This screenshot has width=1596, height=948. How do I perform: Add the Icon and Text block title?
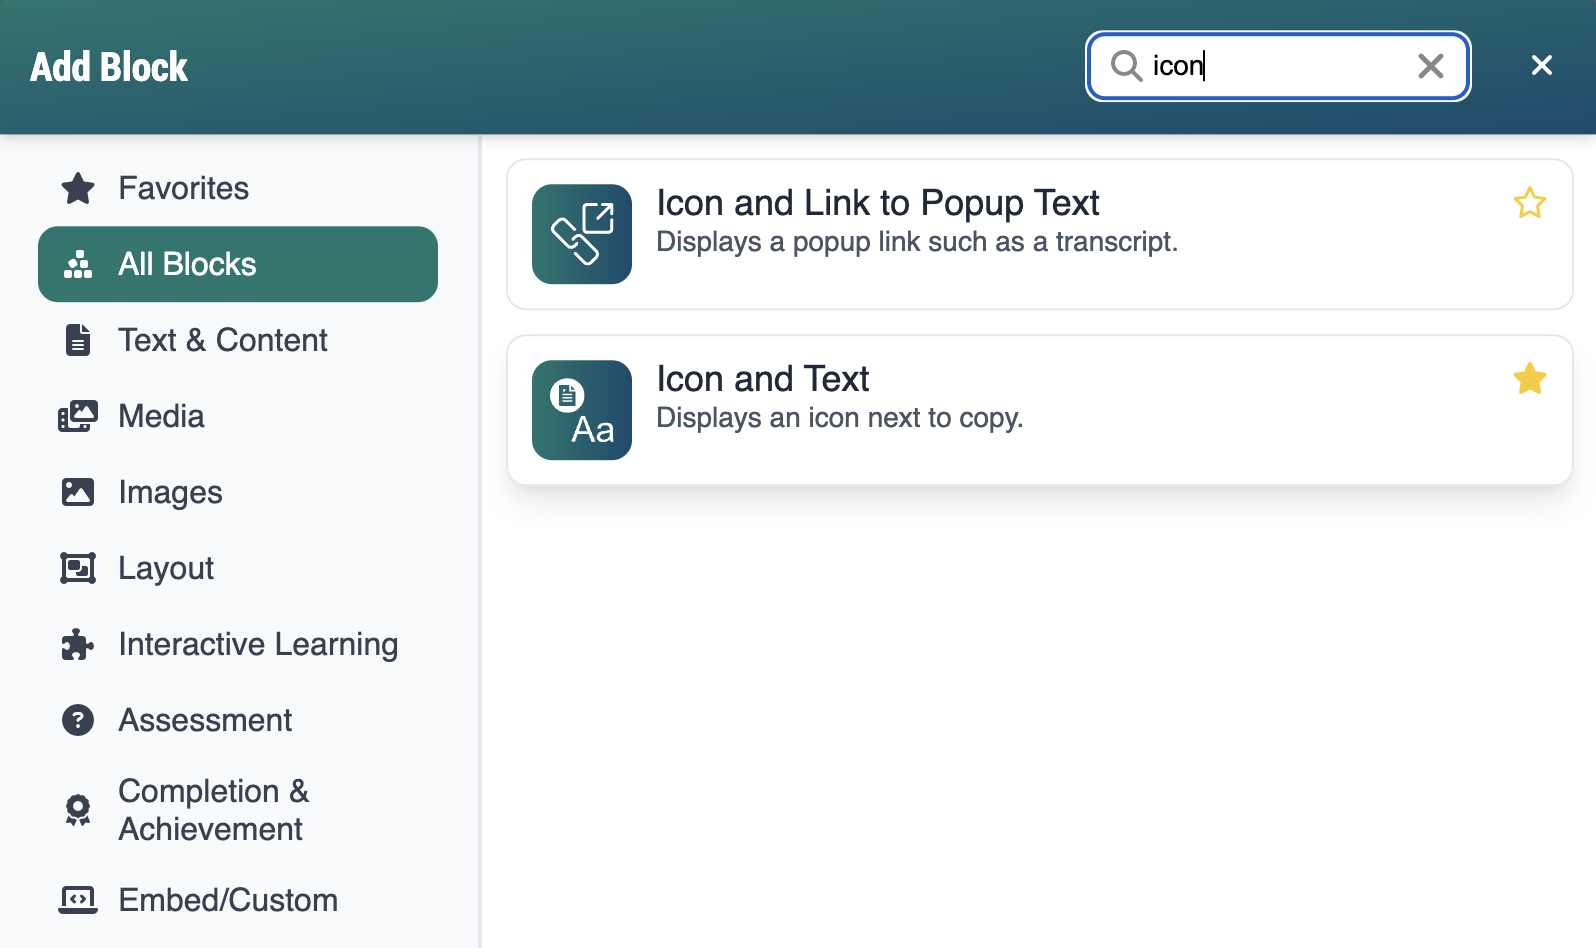tap(762, 379)
